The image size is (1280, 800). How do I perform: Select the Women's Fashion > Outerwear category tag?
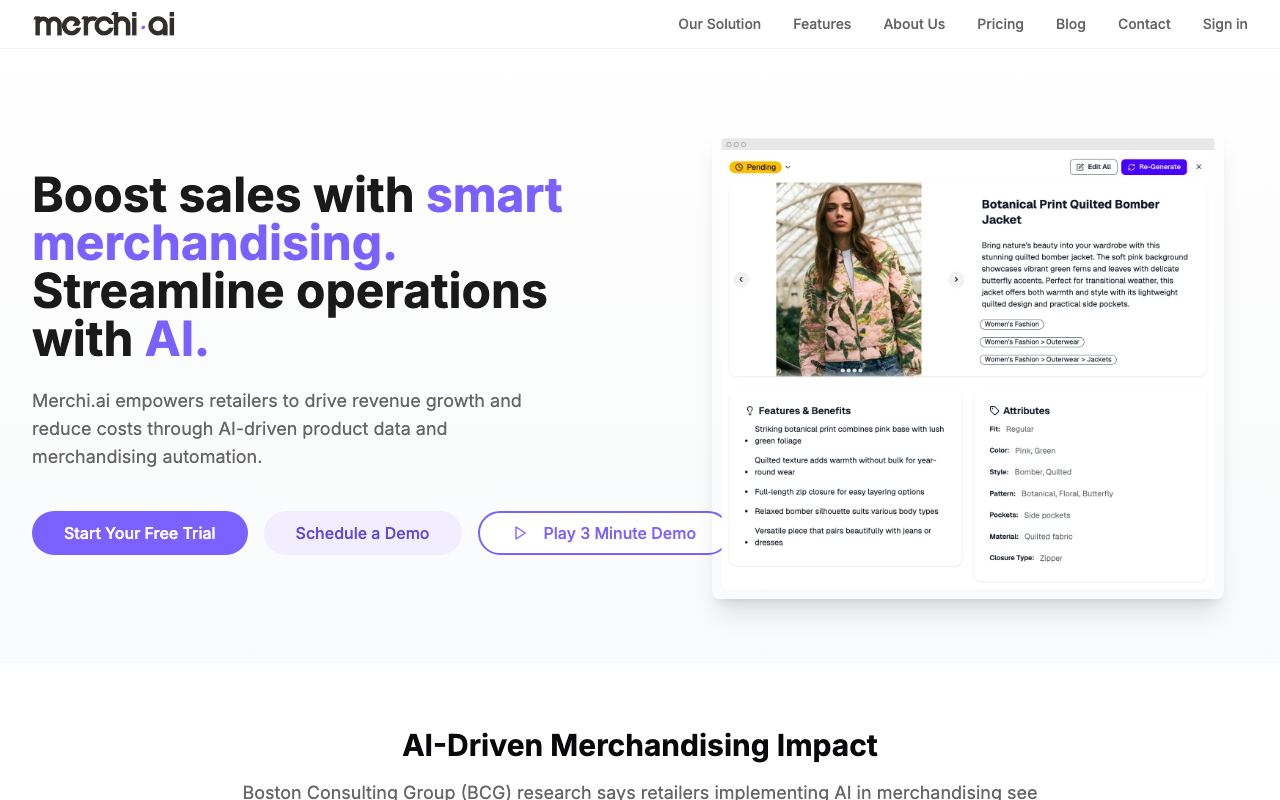pos(1032,342)
